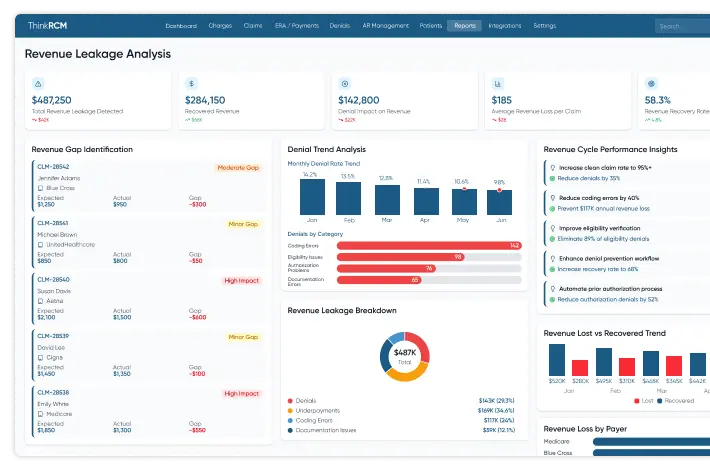The image size is (710, 470).
Task: Click the Blue Cross payer icon
Action: [x=41, y=188]
